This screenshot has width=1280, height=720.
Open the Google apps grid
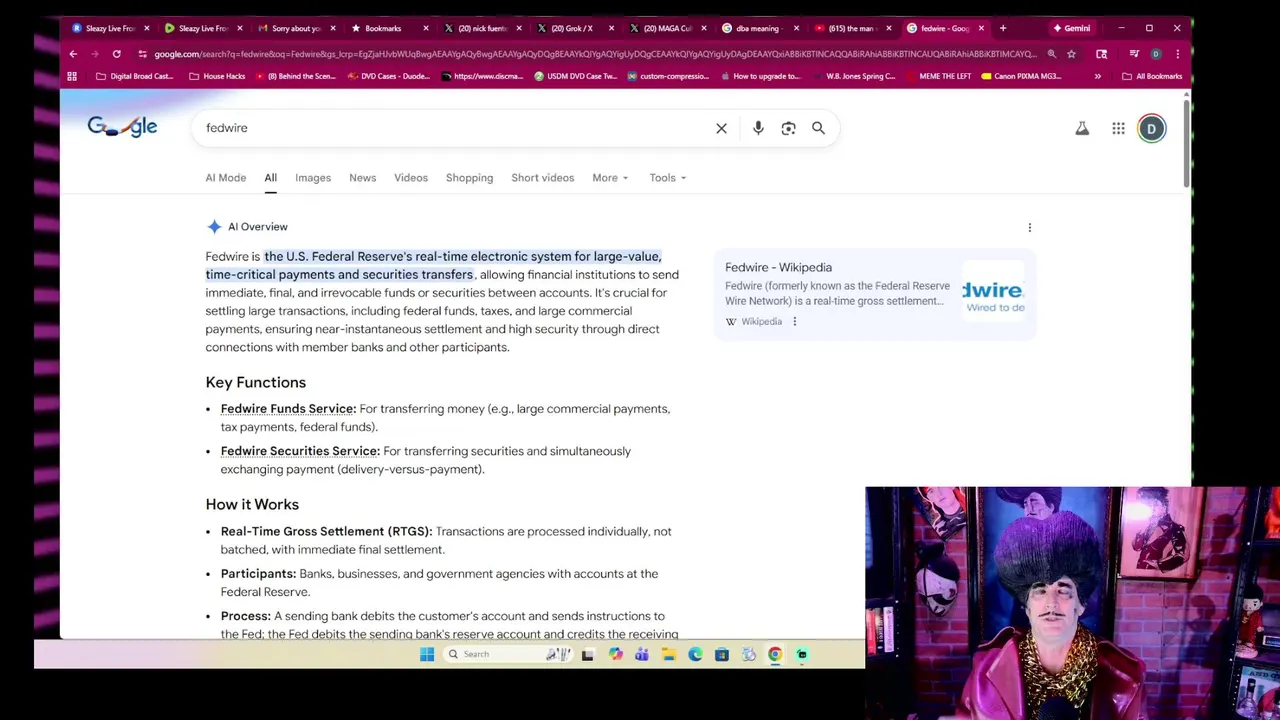coord(1118,128)
